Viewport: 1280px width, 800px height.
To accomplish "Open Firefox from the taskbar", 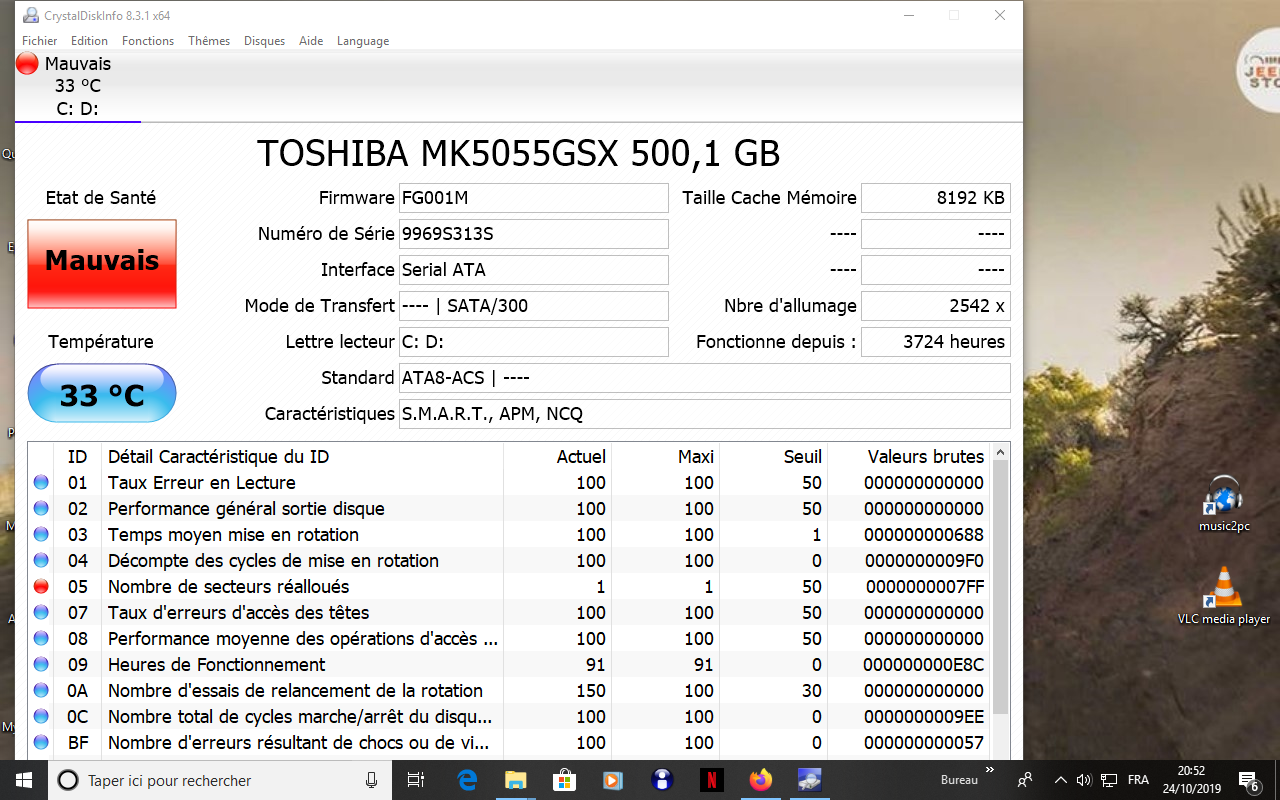I will point(761,780).
